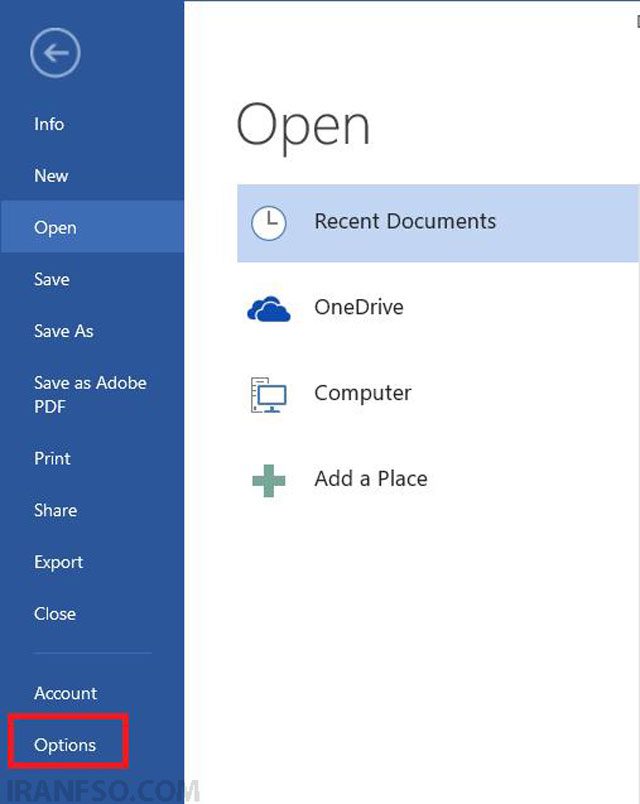Select the OneDrive label
The width and height of the screenshot is (640, 804).
point(359,307)
